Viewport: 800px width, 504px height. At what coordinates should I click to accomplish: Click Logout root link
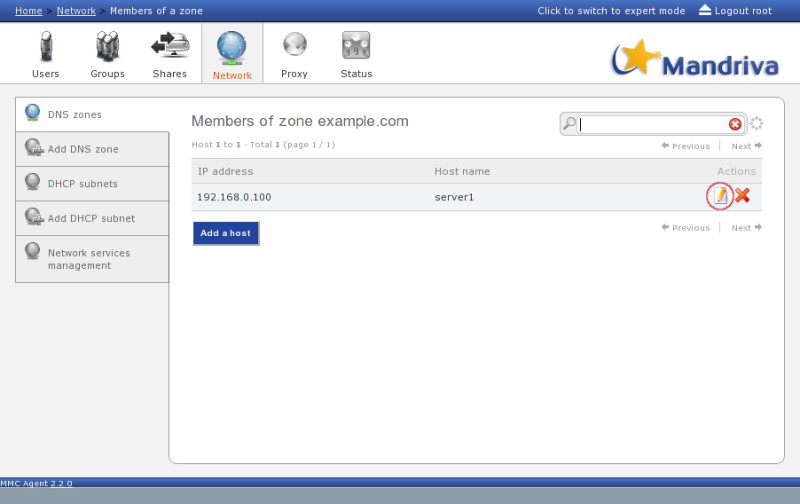click(x=743, y=11)
